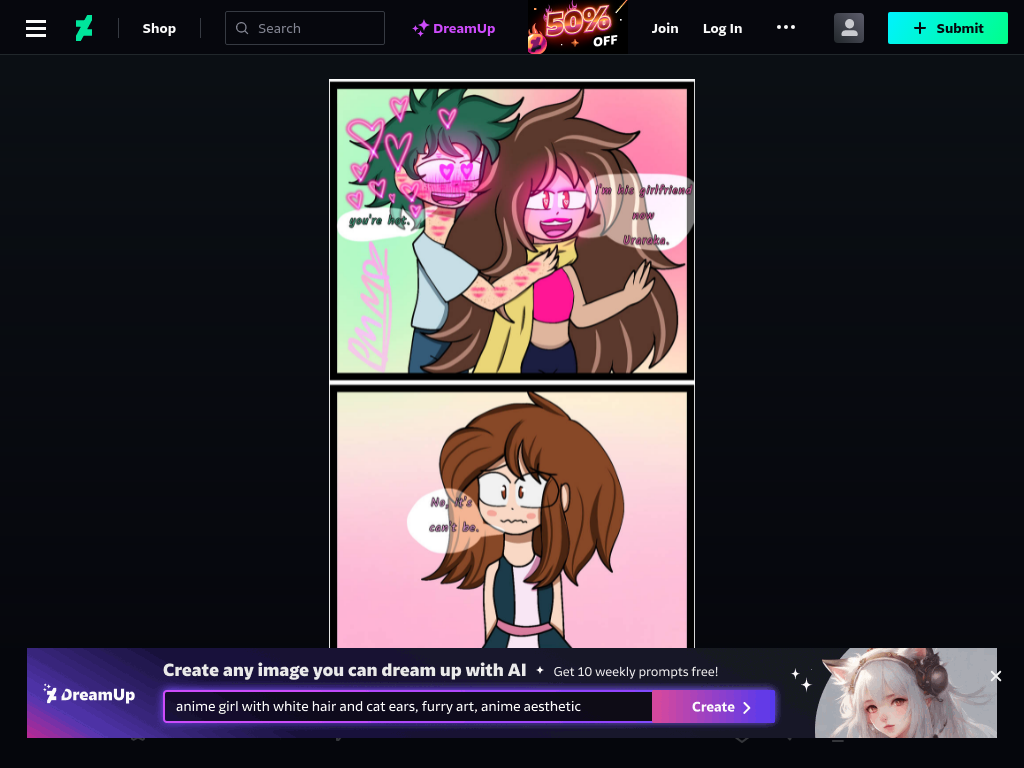Click the Submit button

pos(948,28)
